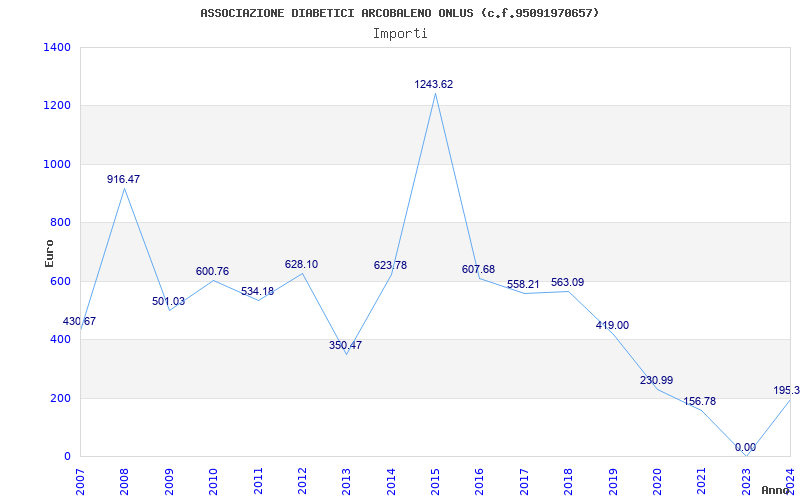This screenshot has width=800, height=500.
Task: Click x-axis year 2009
Action: click(x=169, y=482)
